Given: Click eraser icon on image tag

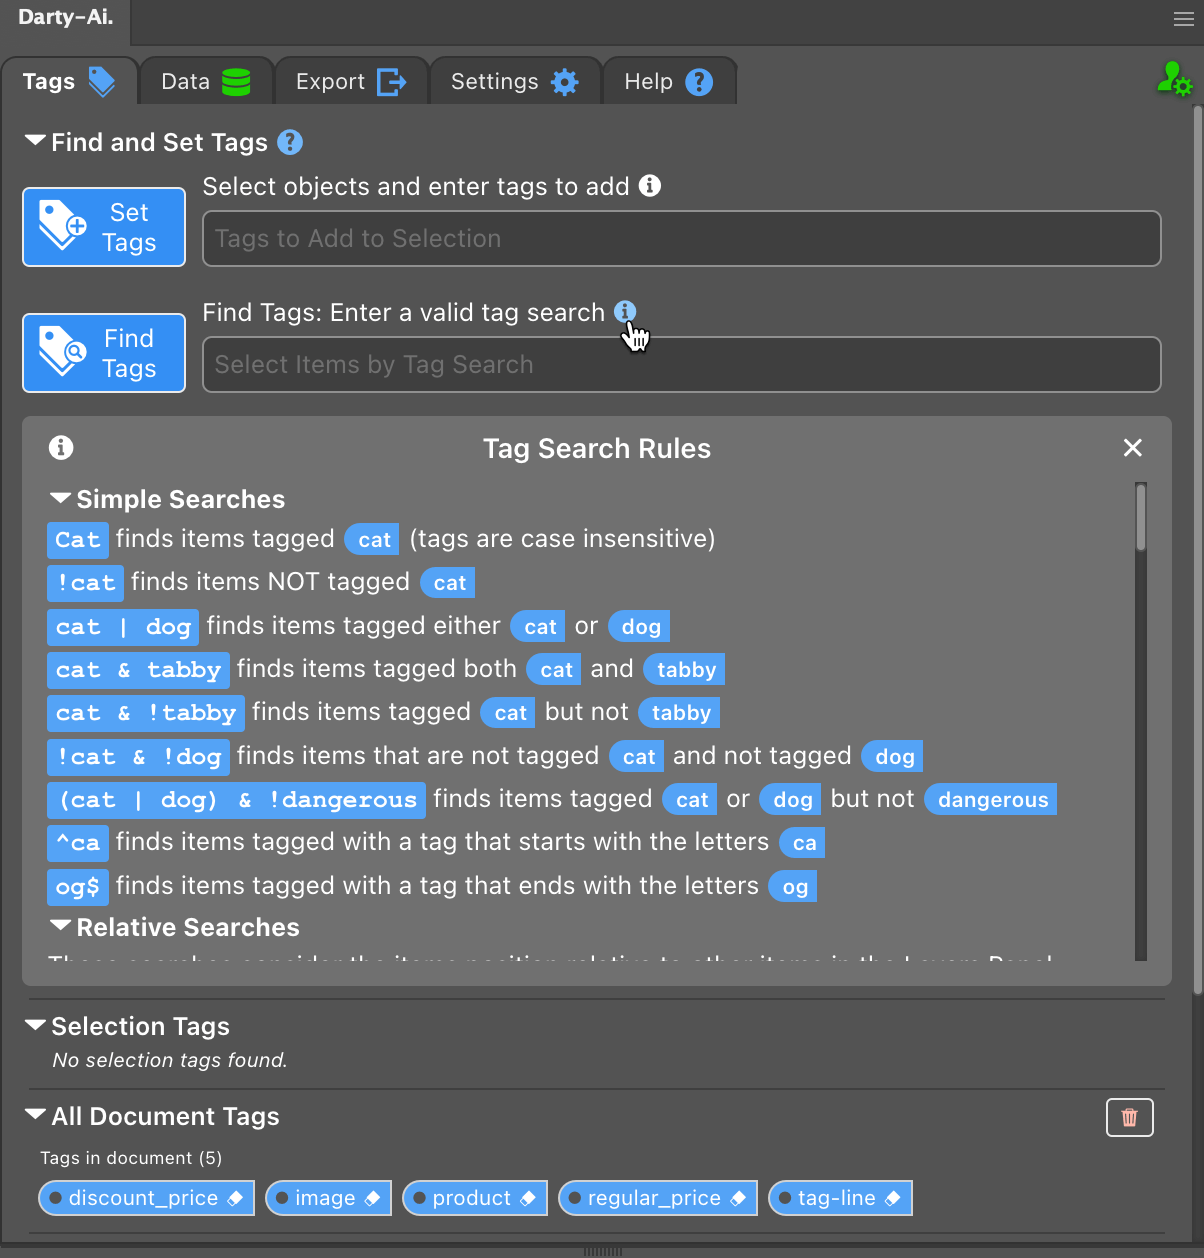Looking at the screenshot, I should click(373, 1198).
